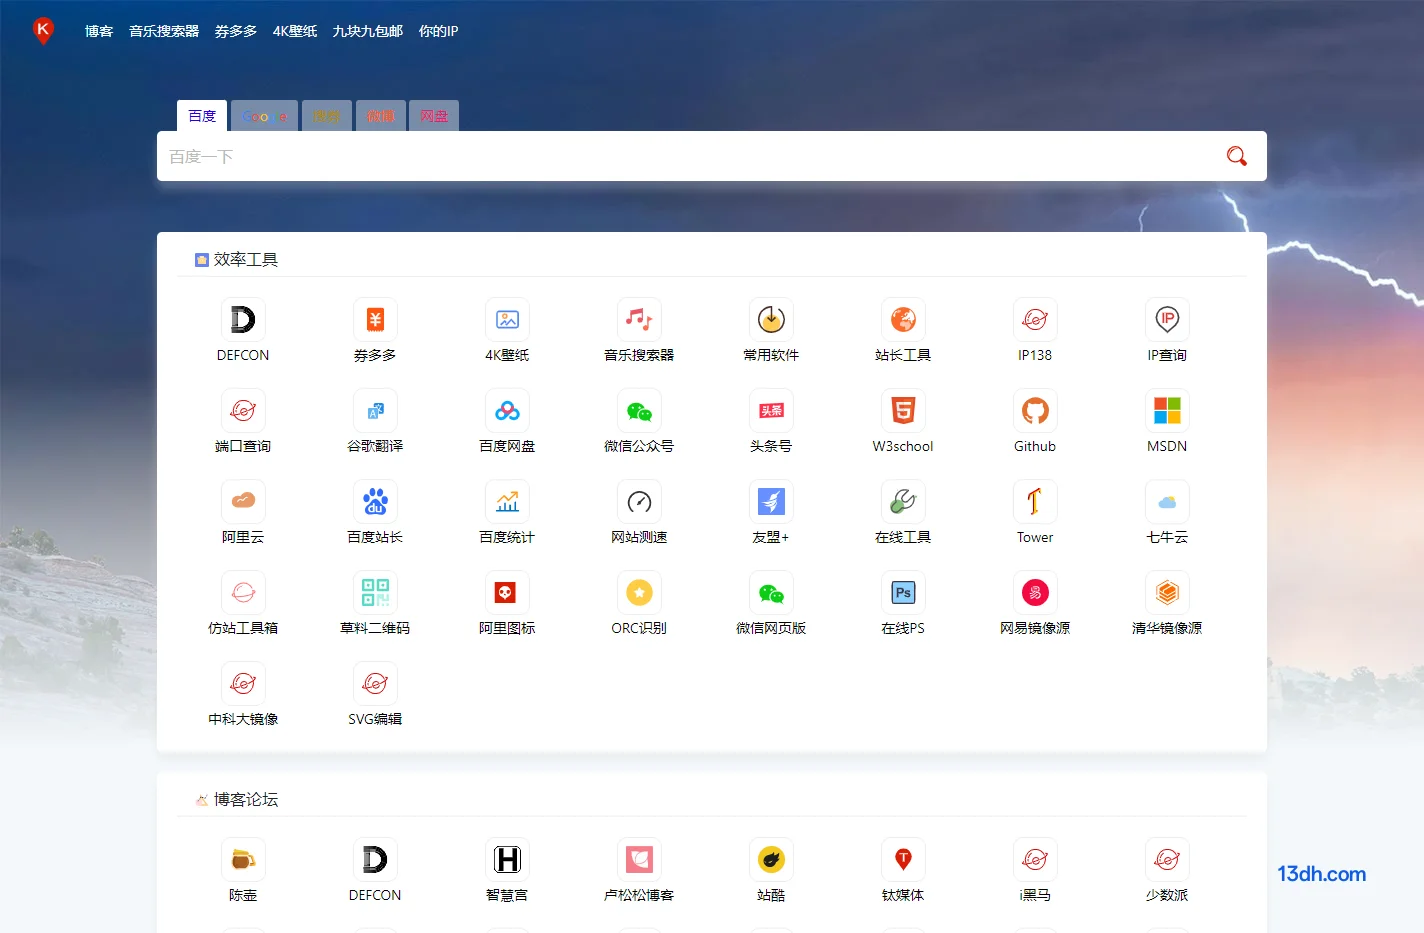The width and height of the screenshot is (1424, 933).
Task: Click the red K site logo
Action: coord(43,30)
